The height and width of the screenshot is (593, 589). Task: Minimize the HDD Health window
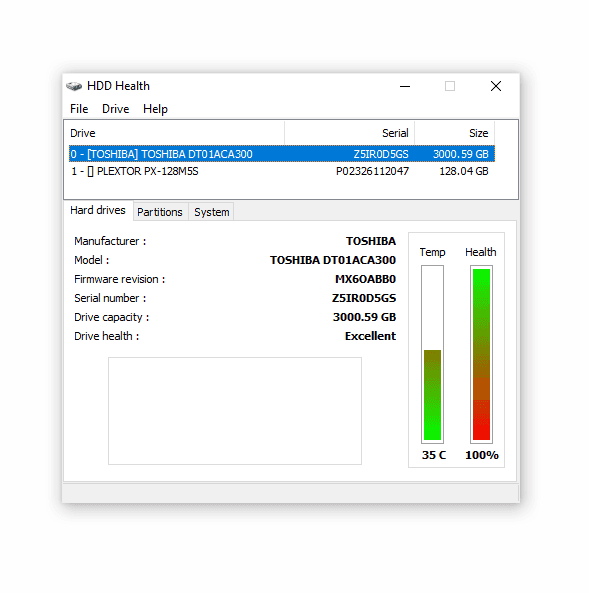point(405,86)
